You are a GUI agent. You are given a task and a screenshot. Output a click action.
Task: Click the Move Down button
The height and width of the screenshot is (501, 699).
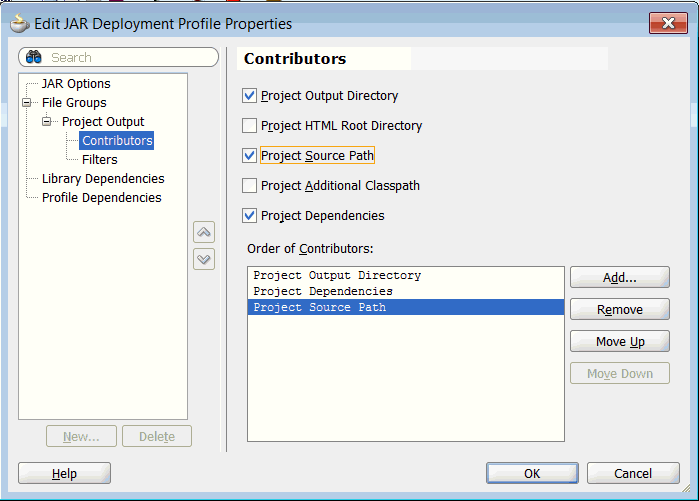(x=620, y=373)
